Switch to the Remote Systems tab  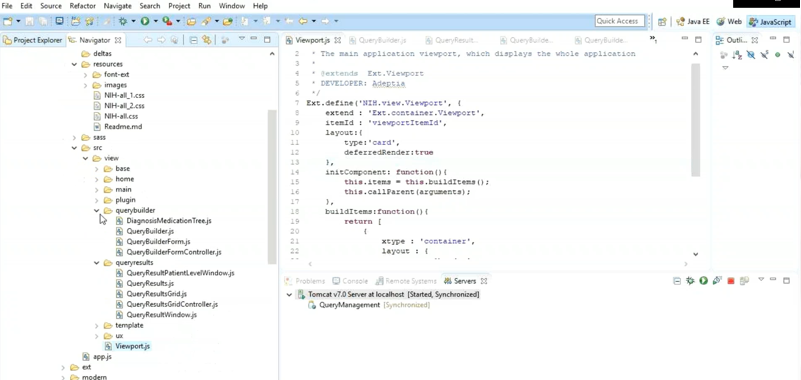click(x=406, y=281)
